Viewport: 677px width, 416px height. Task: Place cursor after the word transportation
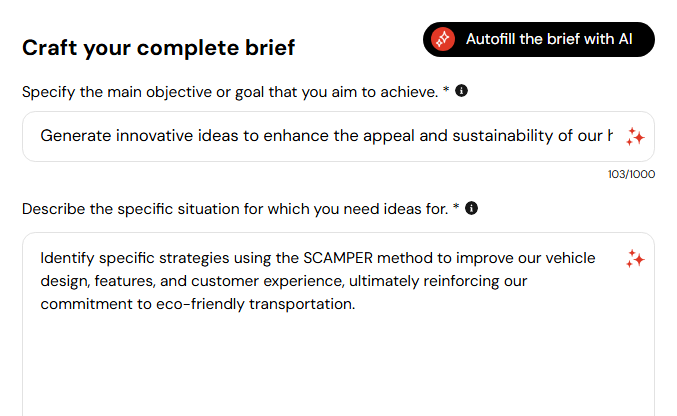[x=355, y=304]
